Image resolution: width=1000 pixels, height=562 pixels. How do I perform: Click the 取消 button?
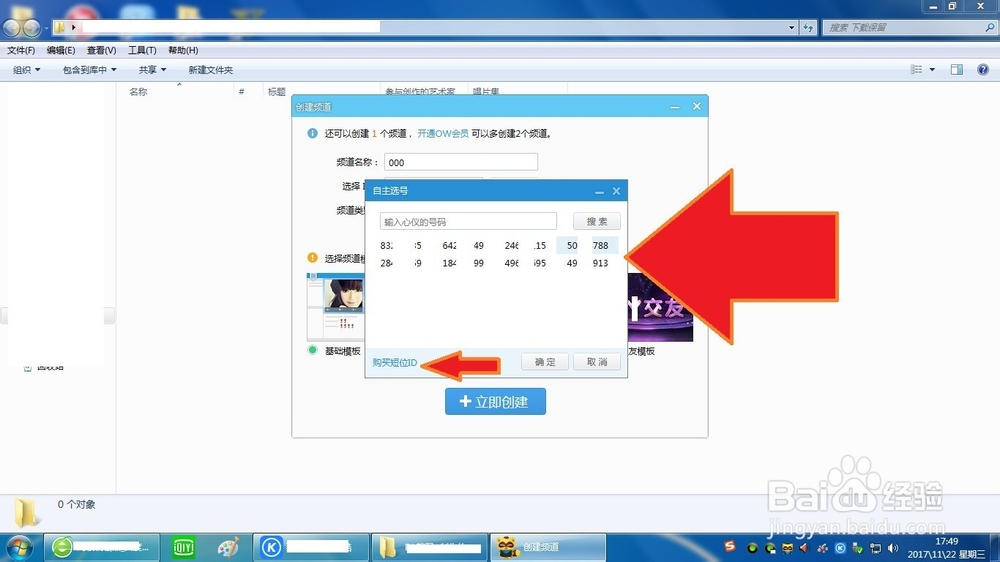[x=597, y=362]
